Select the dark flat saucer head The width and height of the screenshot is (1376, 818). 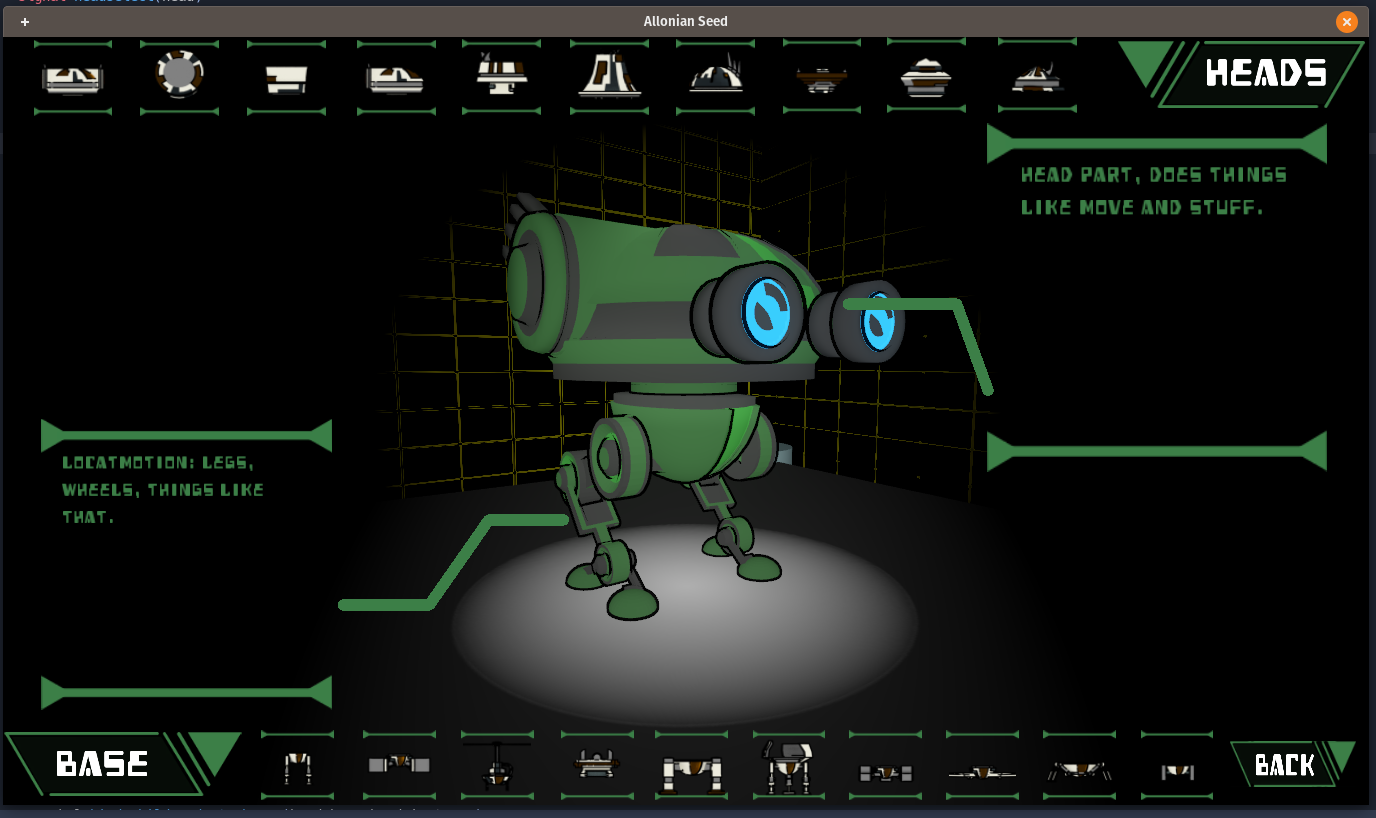[822, 78]
